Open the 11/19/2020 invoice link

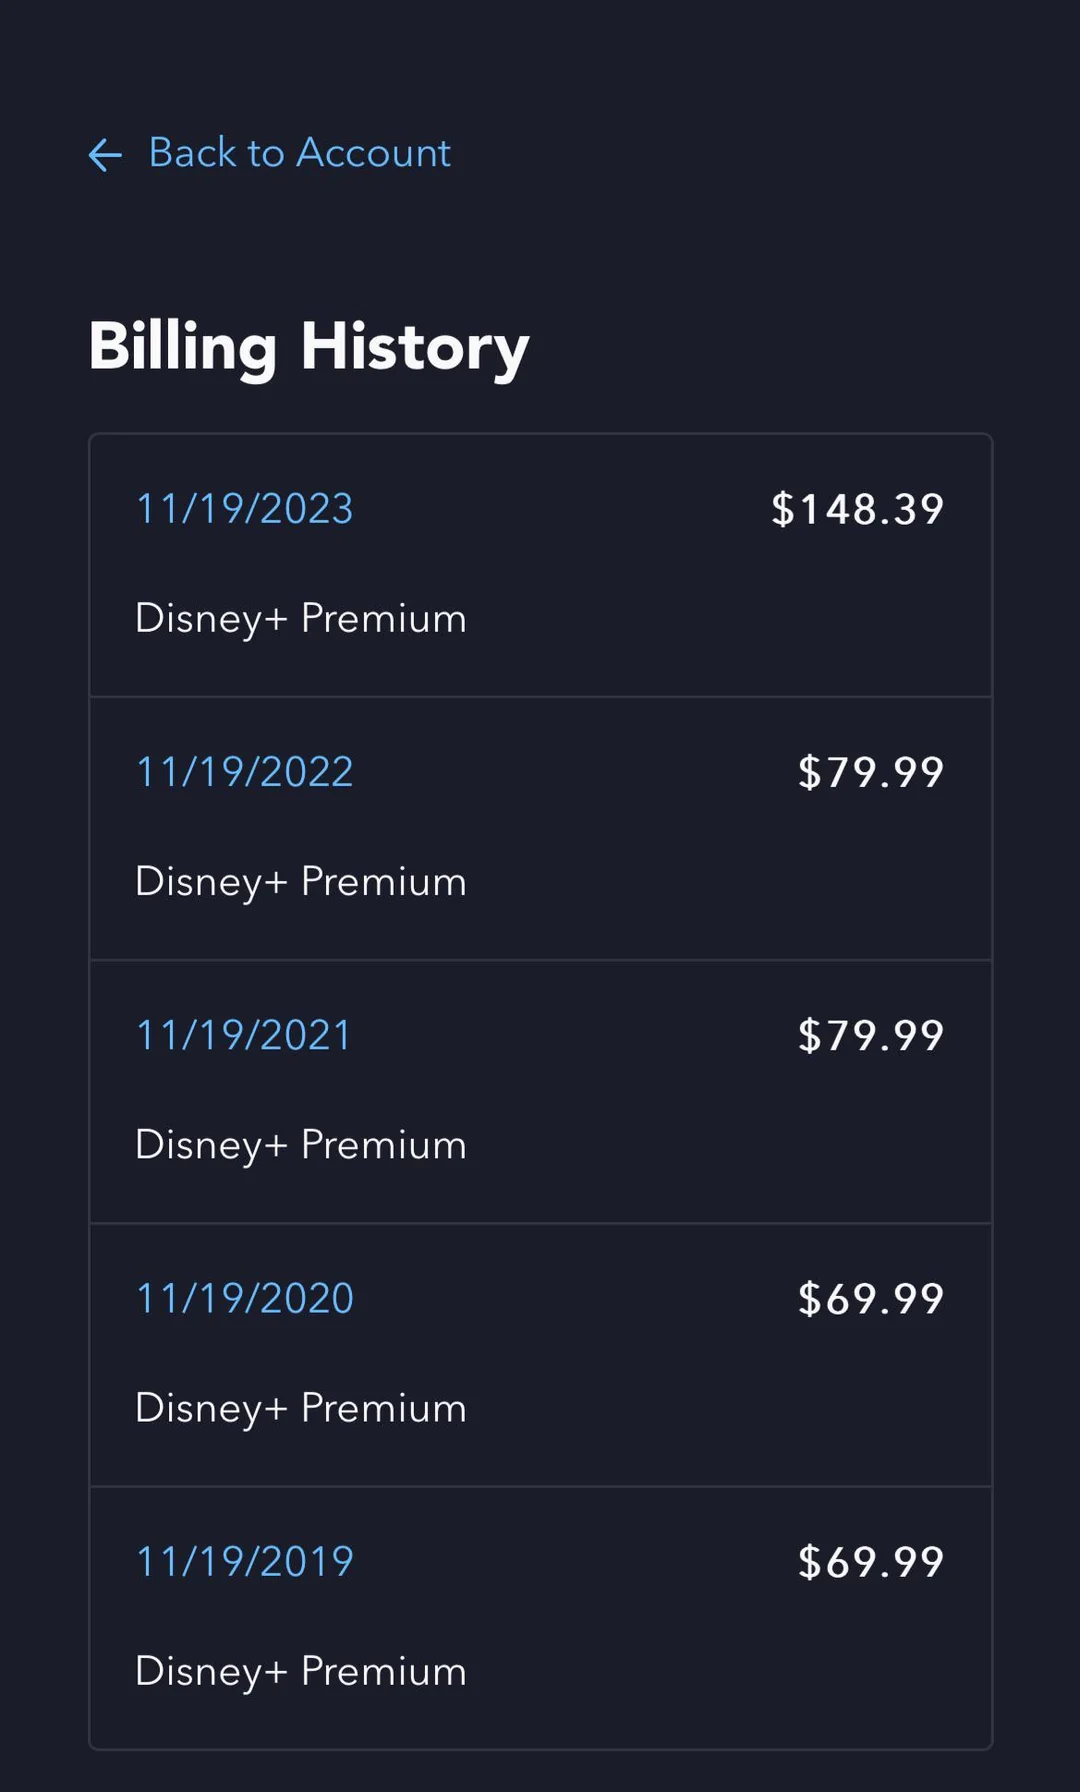point(244,1298)
